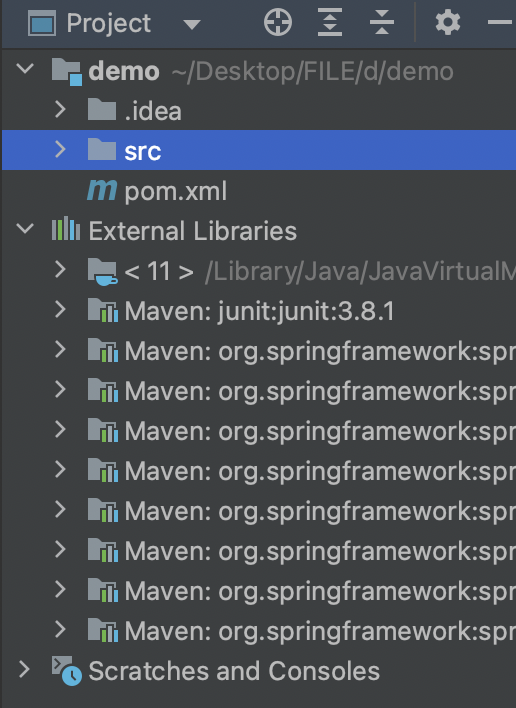Click the Expand All icon
This screenshot has height=708, width=516.
[330, 23]
